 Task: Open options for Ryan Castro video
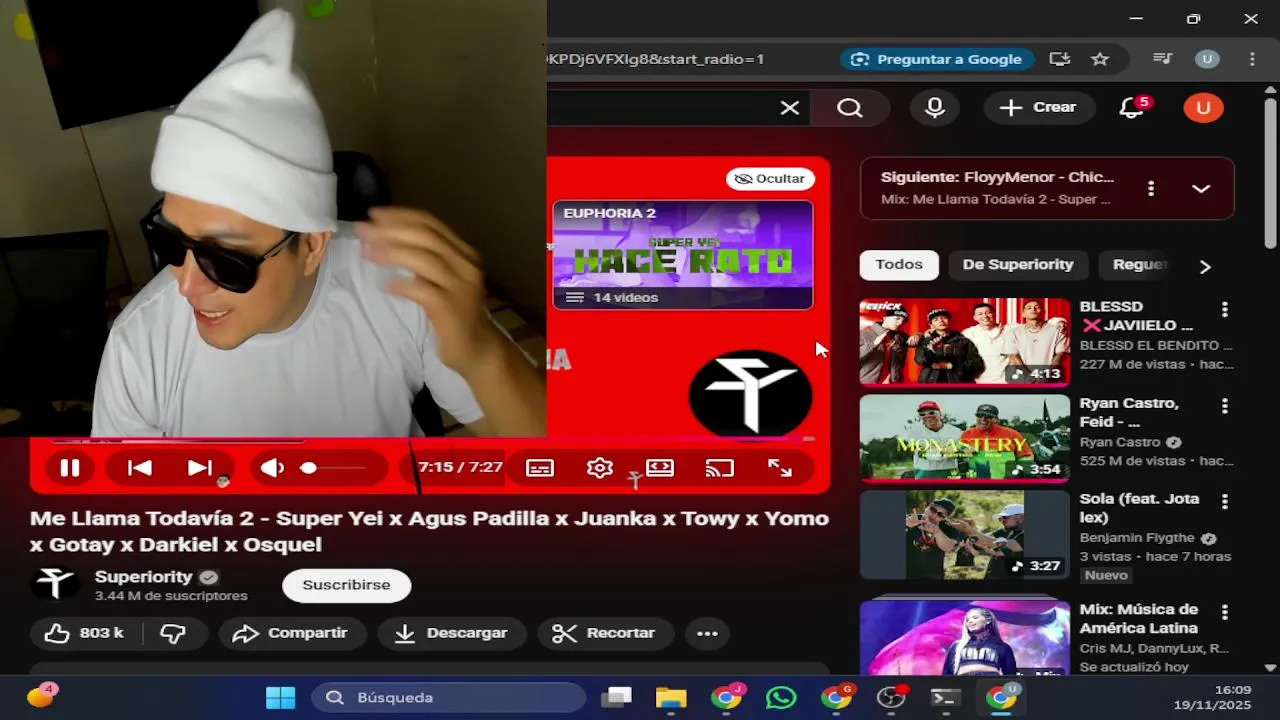click(1225, 406)
